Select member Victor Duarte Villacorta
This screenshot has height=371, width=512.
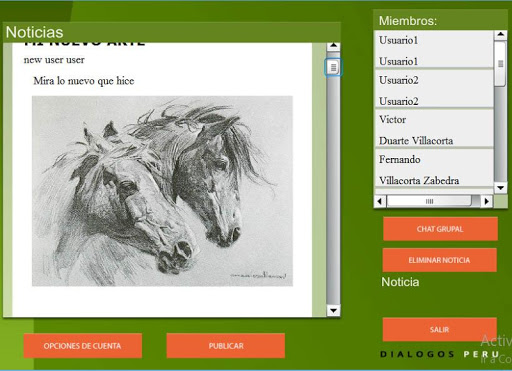tap(434, 129)
